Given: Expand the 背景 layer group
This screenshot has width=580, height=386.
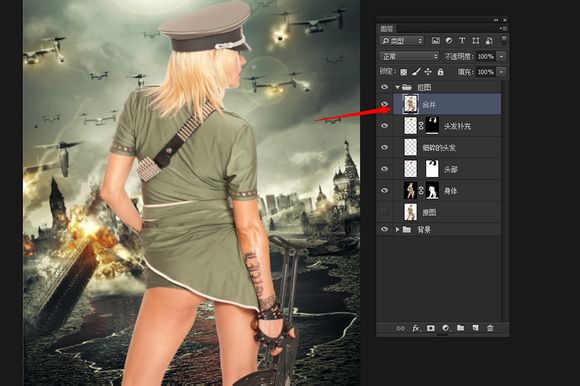Looking at the screenshot, I should (398, 230).
